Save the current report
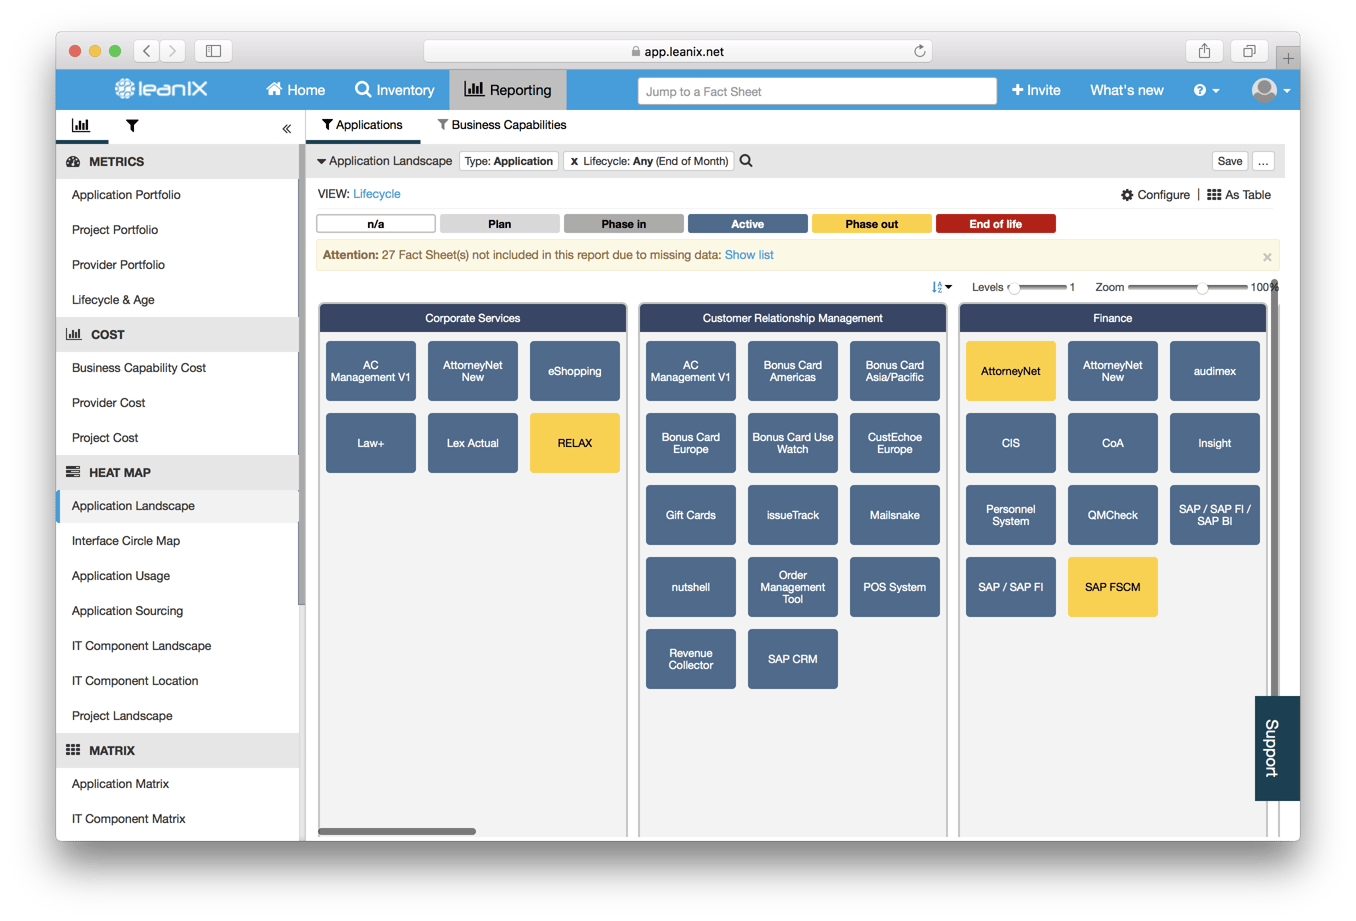 point(1229,160)
